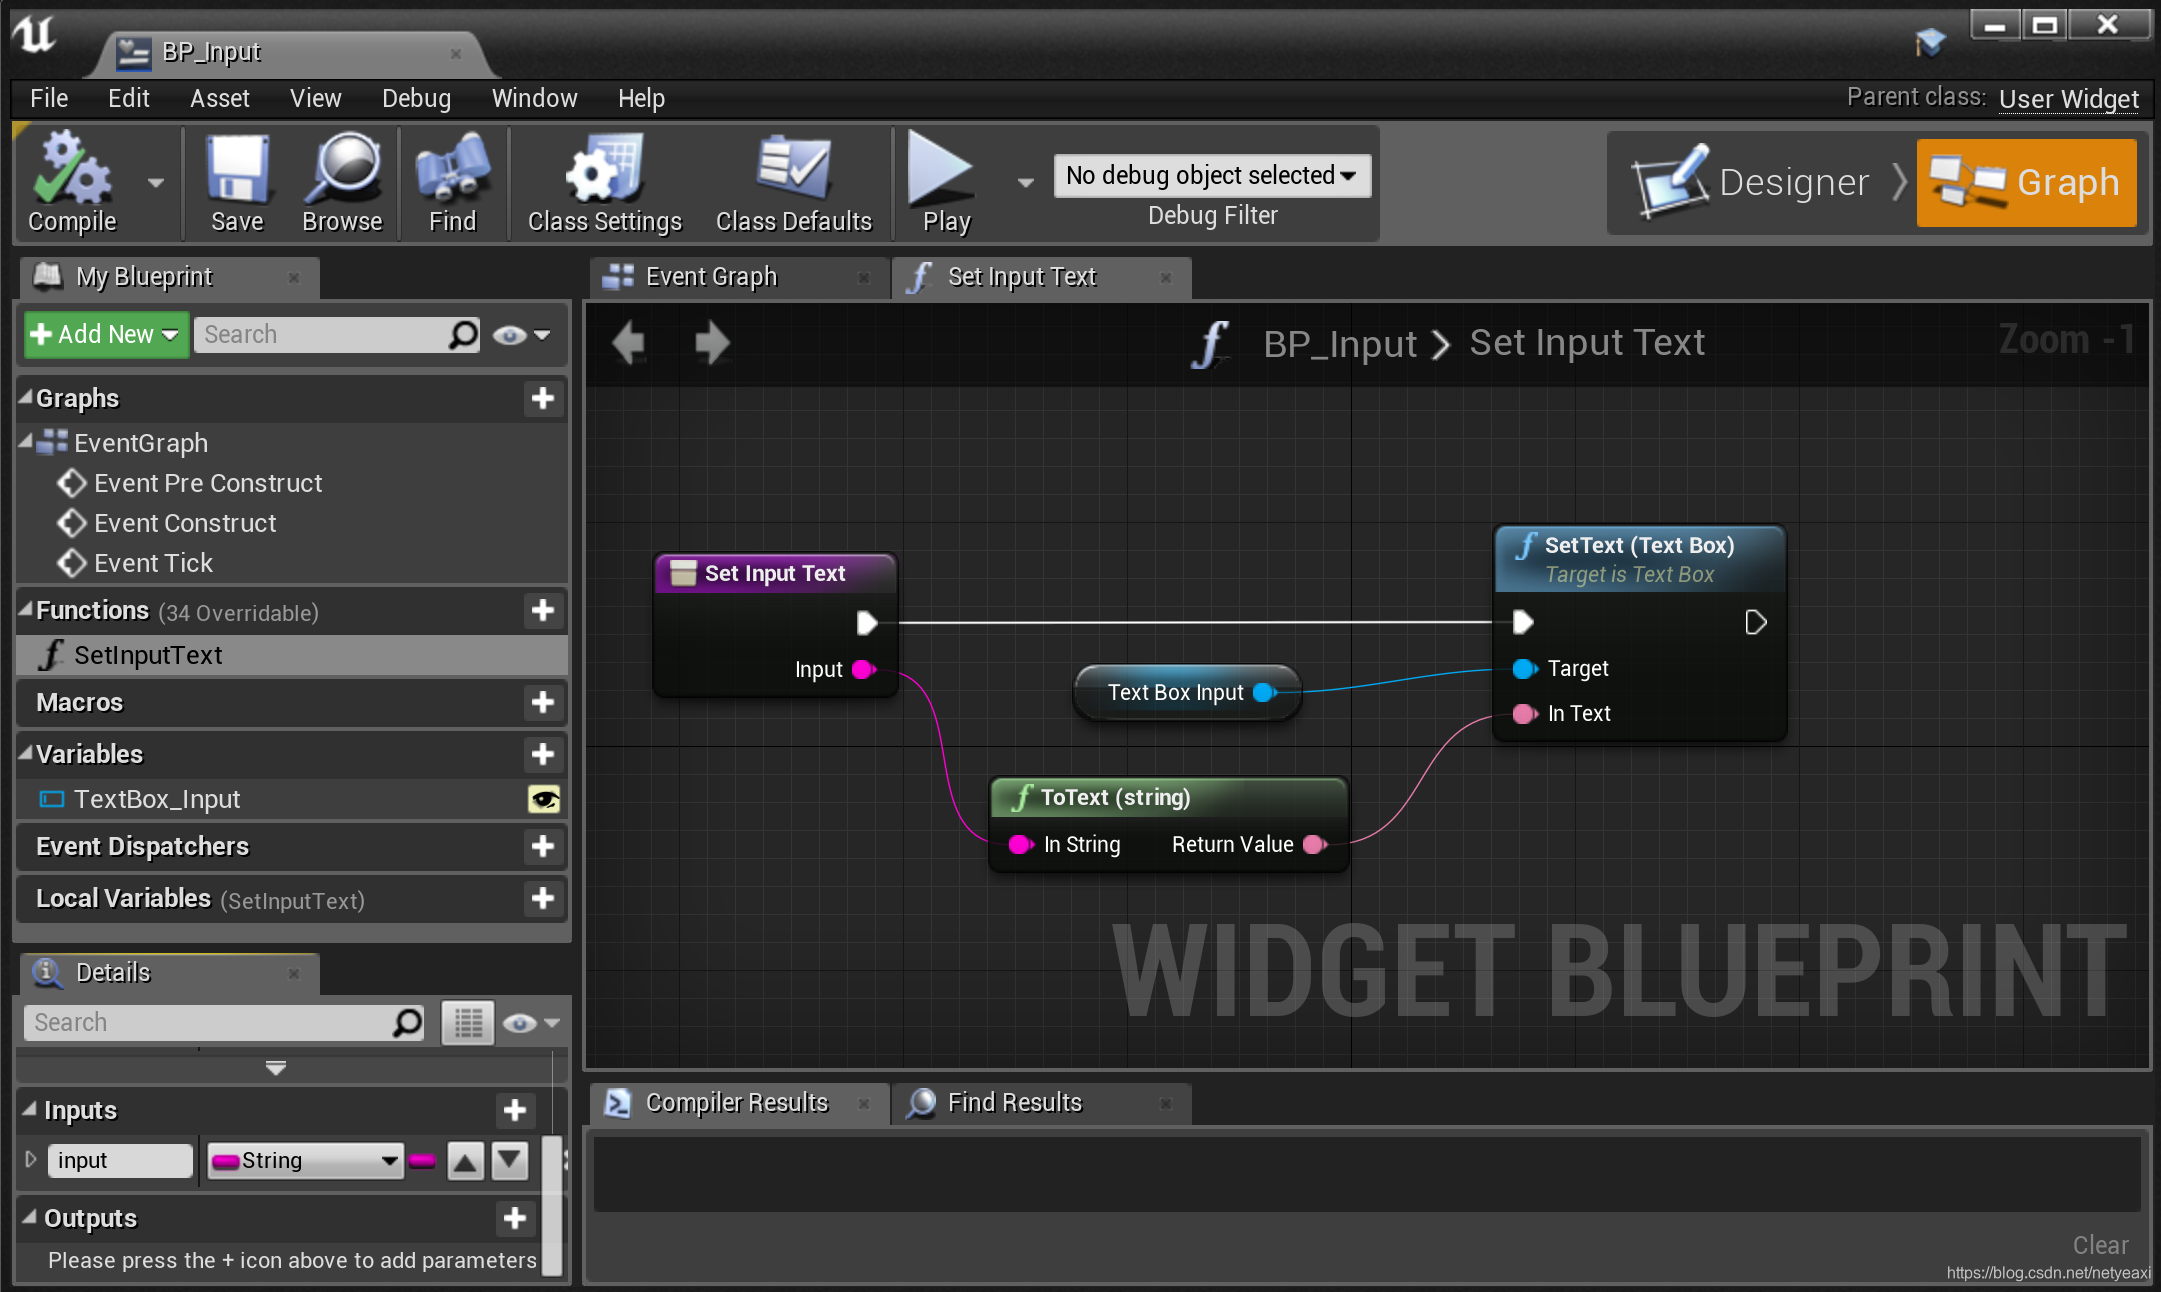The height and width of the screenshot is (1292, 2161).
Task: Click Set Input Text exec output pin
Action: 867,623
